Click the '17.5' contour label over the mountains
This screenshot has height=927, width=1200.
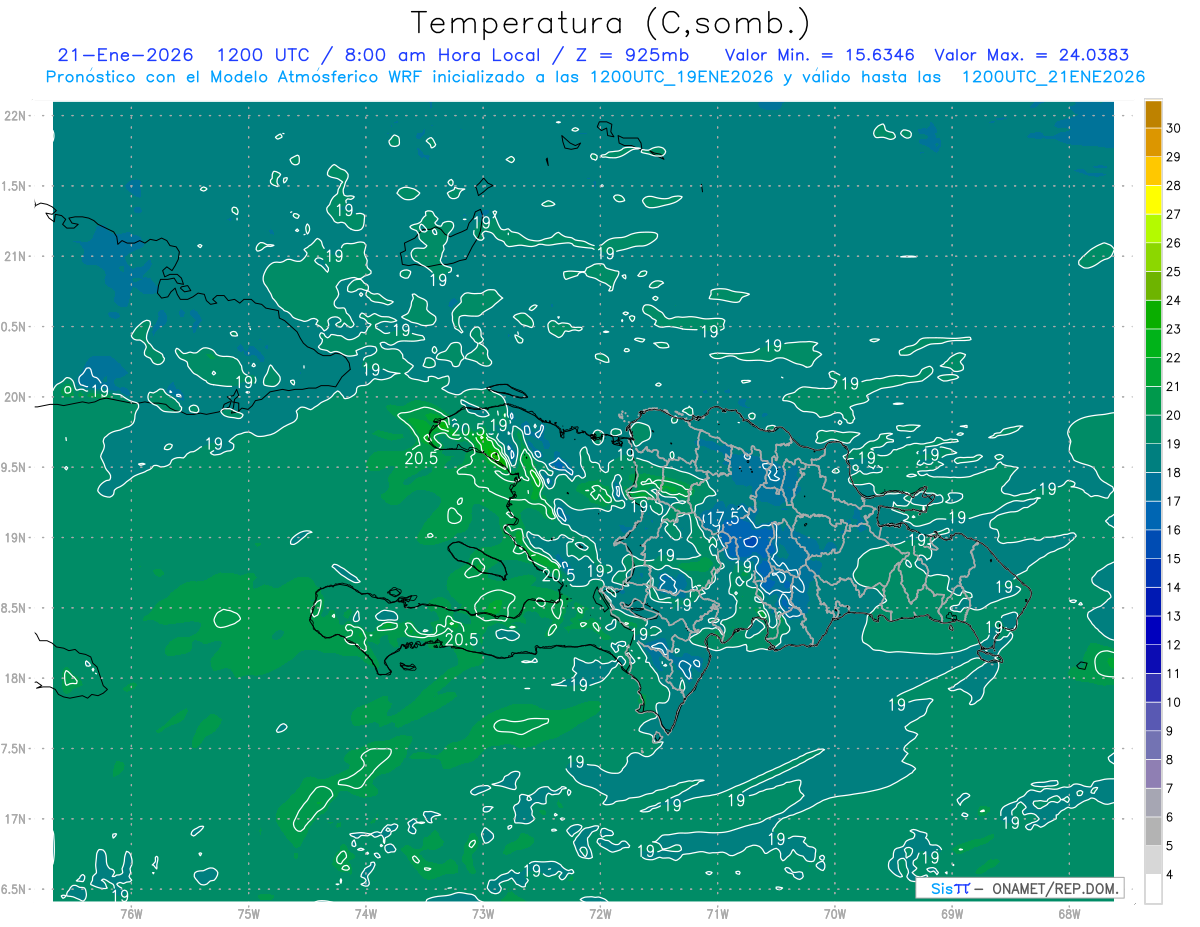(x=722, y=518)
